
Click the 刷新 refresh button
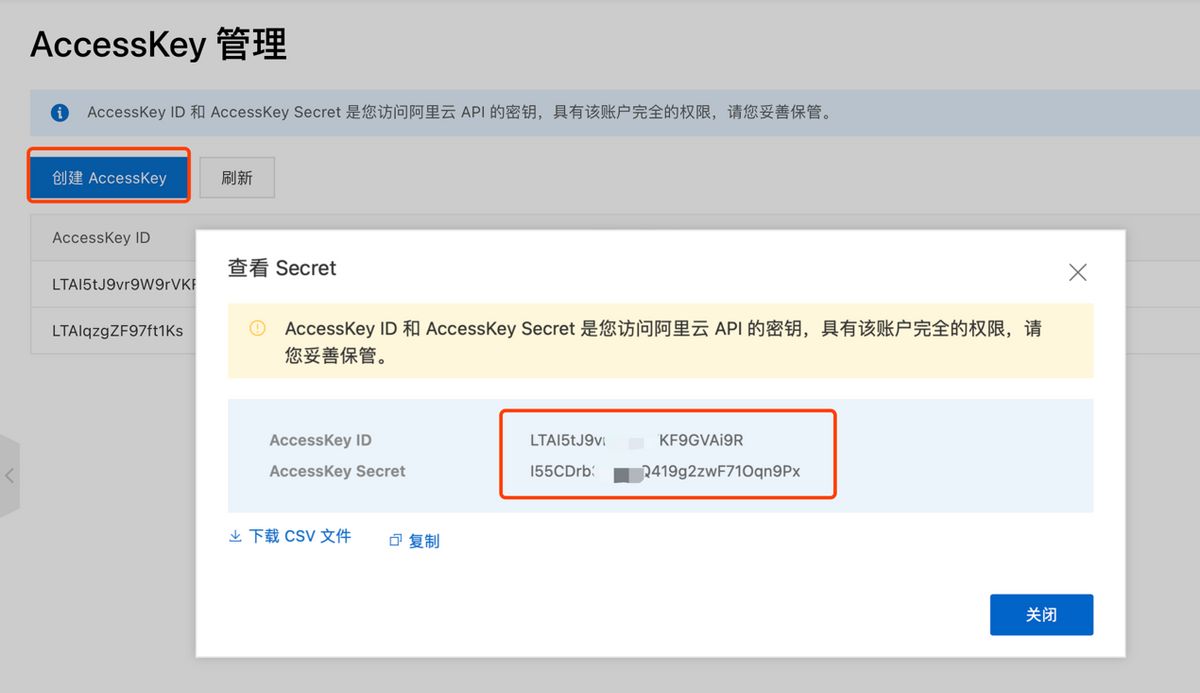(x=237, y=178)
